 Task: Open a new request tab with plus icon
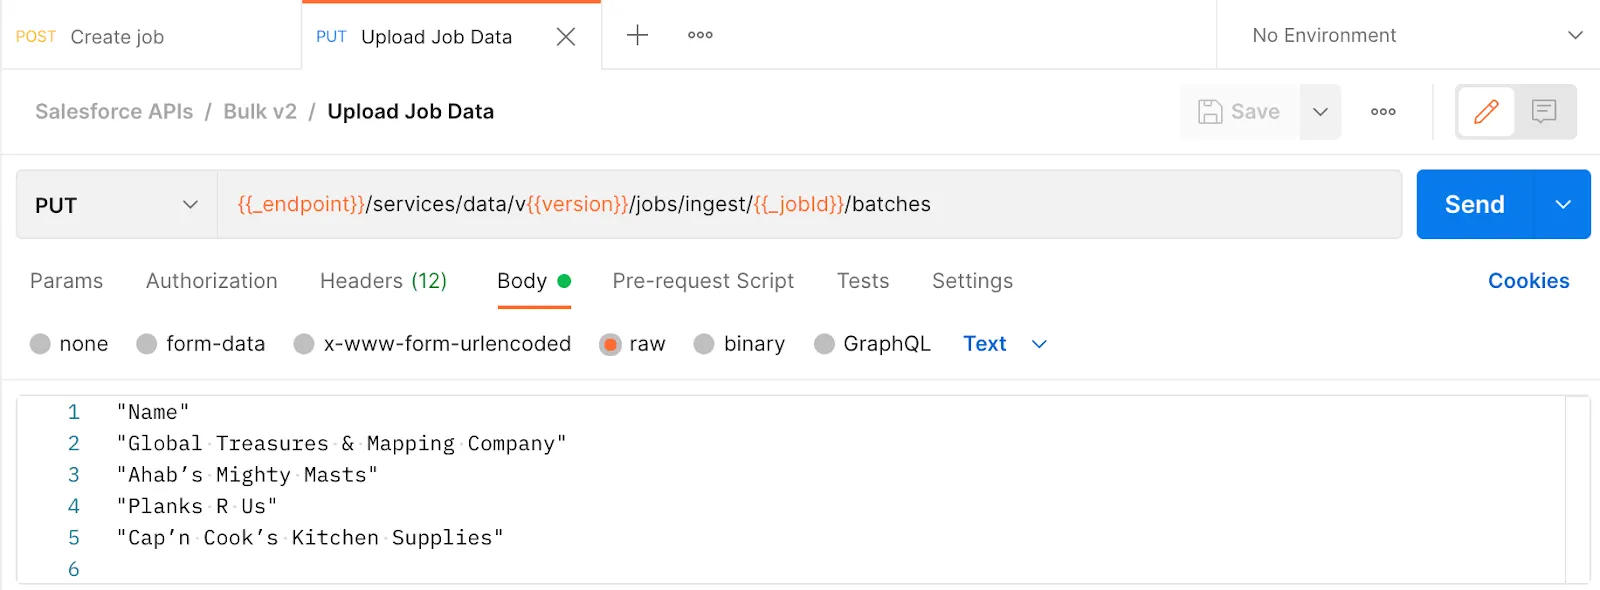click(x=637, y=35)
